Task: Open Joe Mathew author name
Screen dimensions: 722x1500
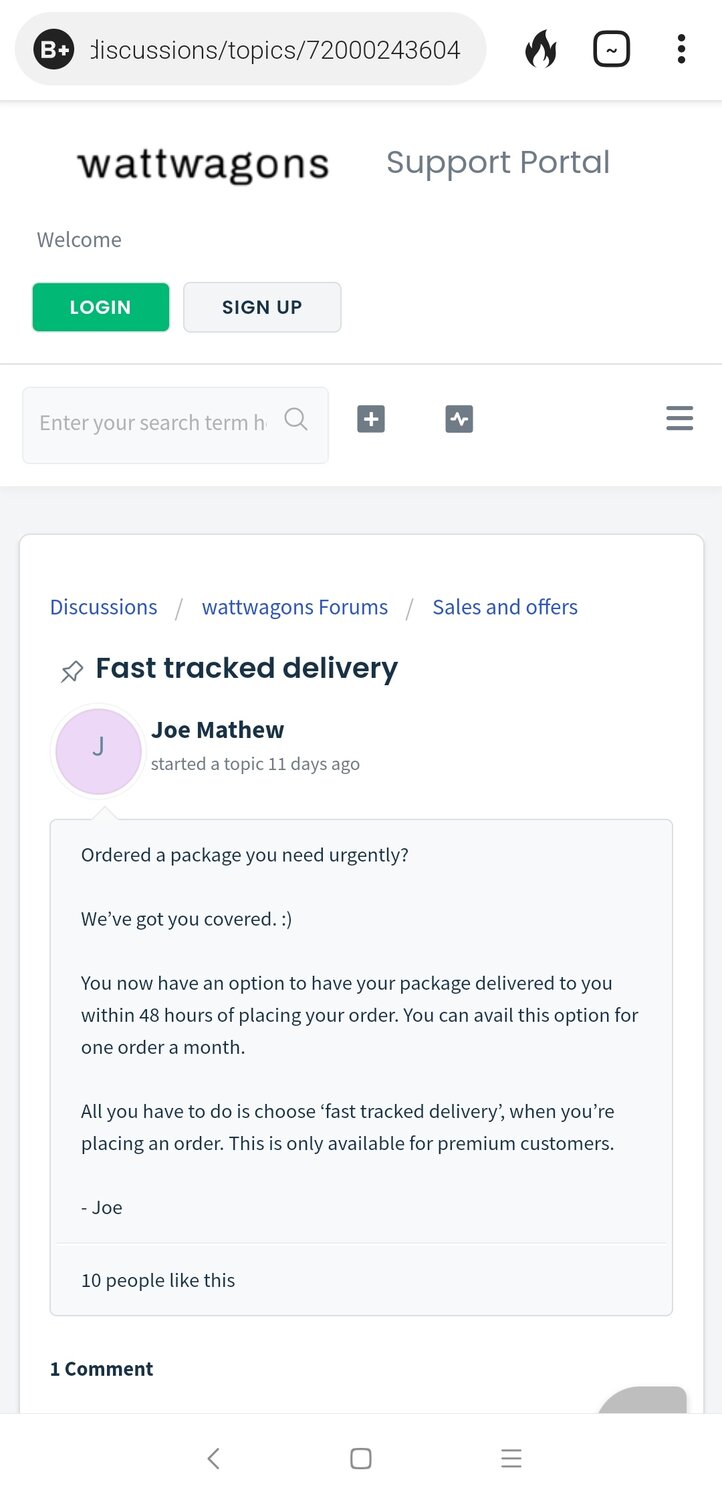Action: [x=217, y=730]
